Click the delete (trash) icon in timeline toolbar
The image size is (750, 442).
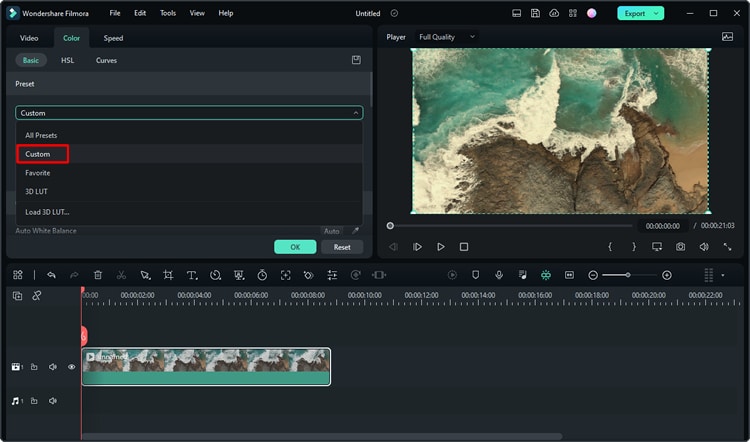coord(98,275)
